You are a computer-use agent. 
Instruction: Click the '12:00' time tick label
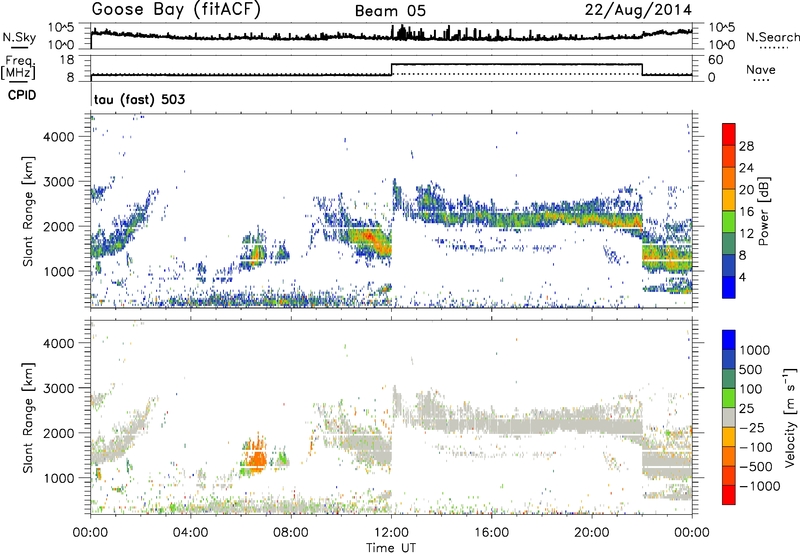(391, 533)
